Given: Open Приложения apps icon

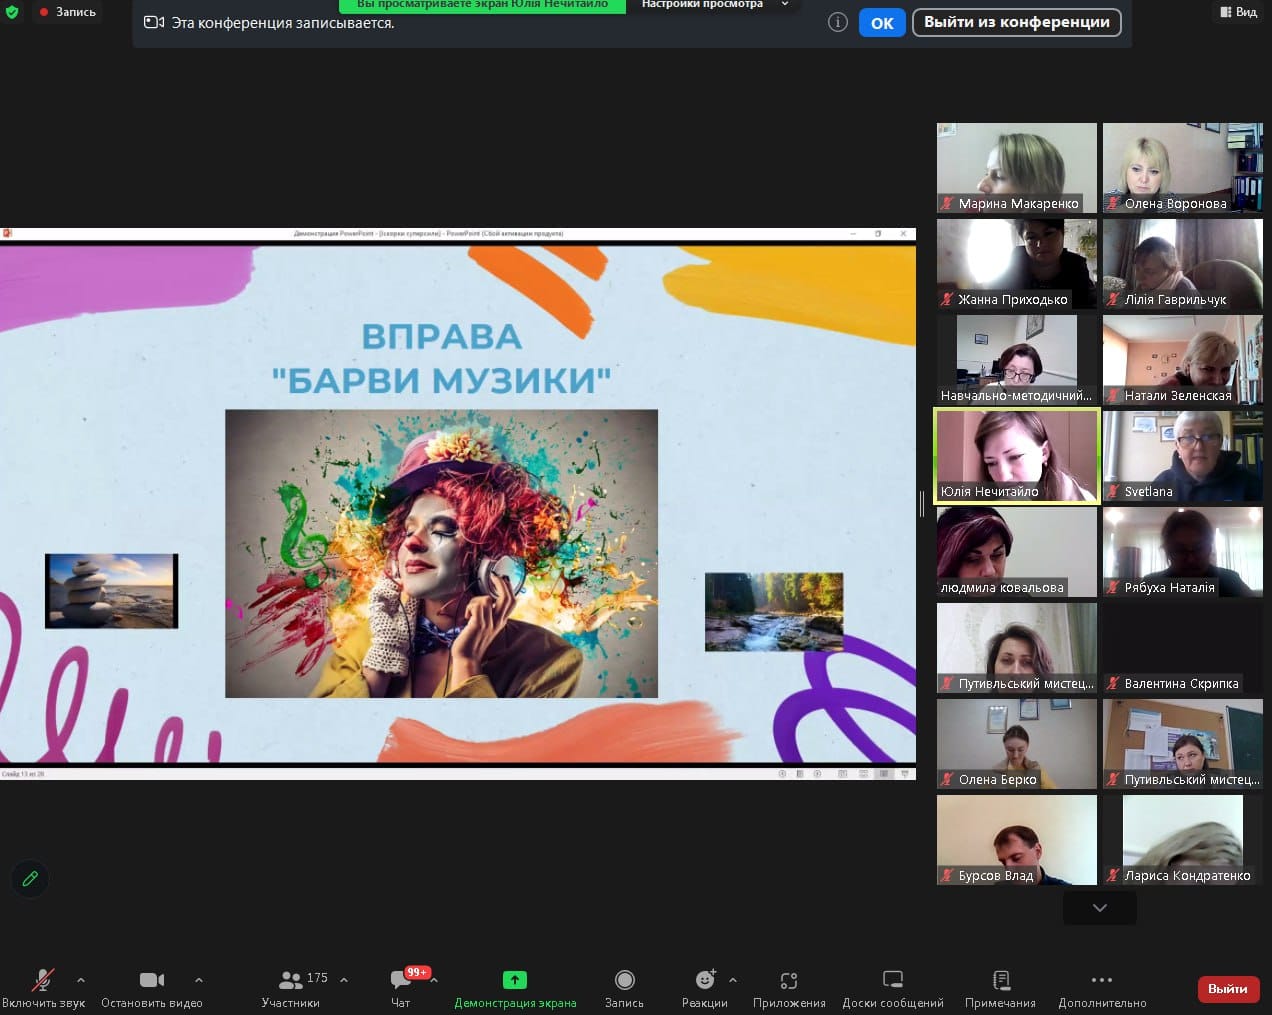Looking at the screenshot, I should (789, 980).
